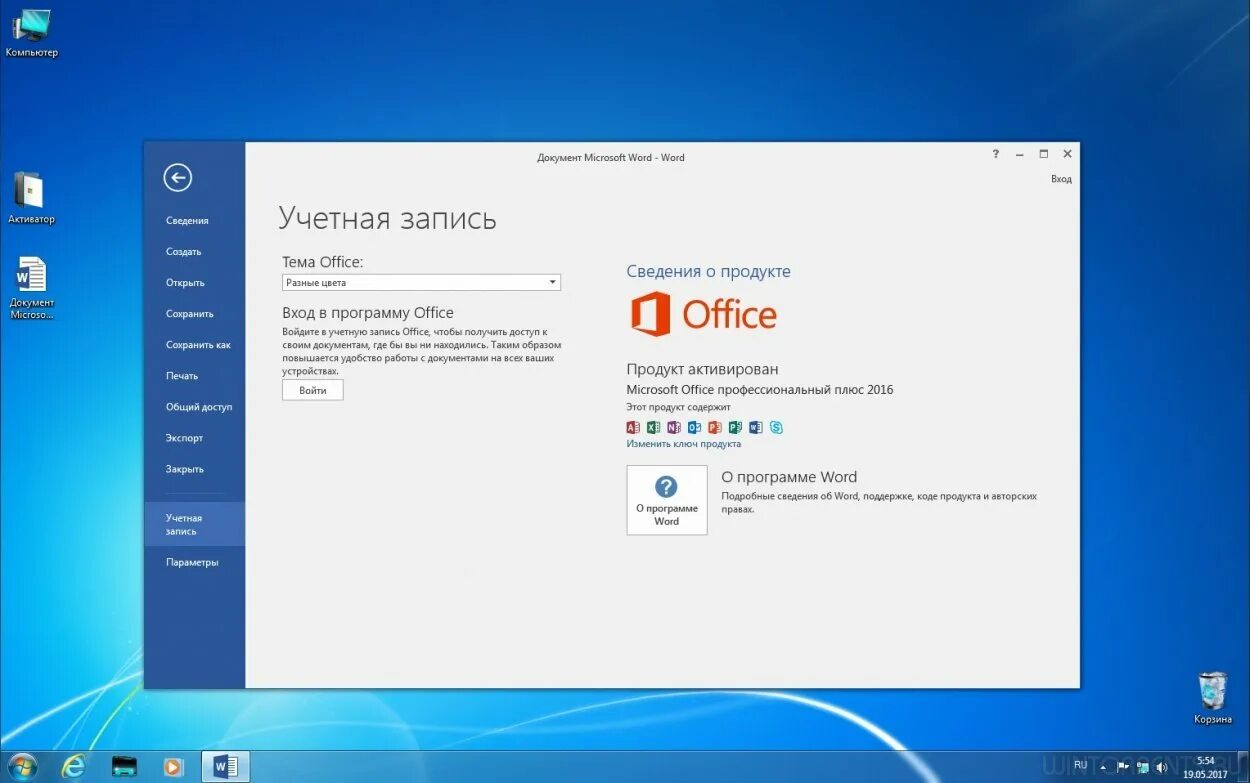
Task: Select Учетная запись in the sidebar
Action: click(194, 524)
